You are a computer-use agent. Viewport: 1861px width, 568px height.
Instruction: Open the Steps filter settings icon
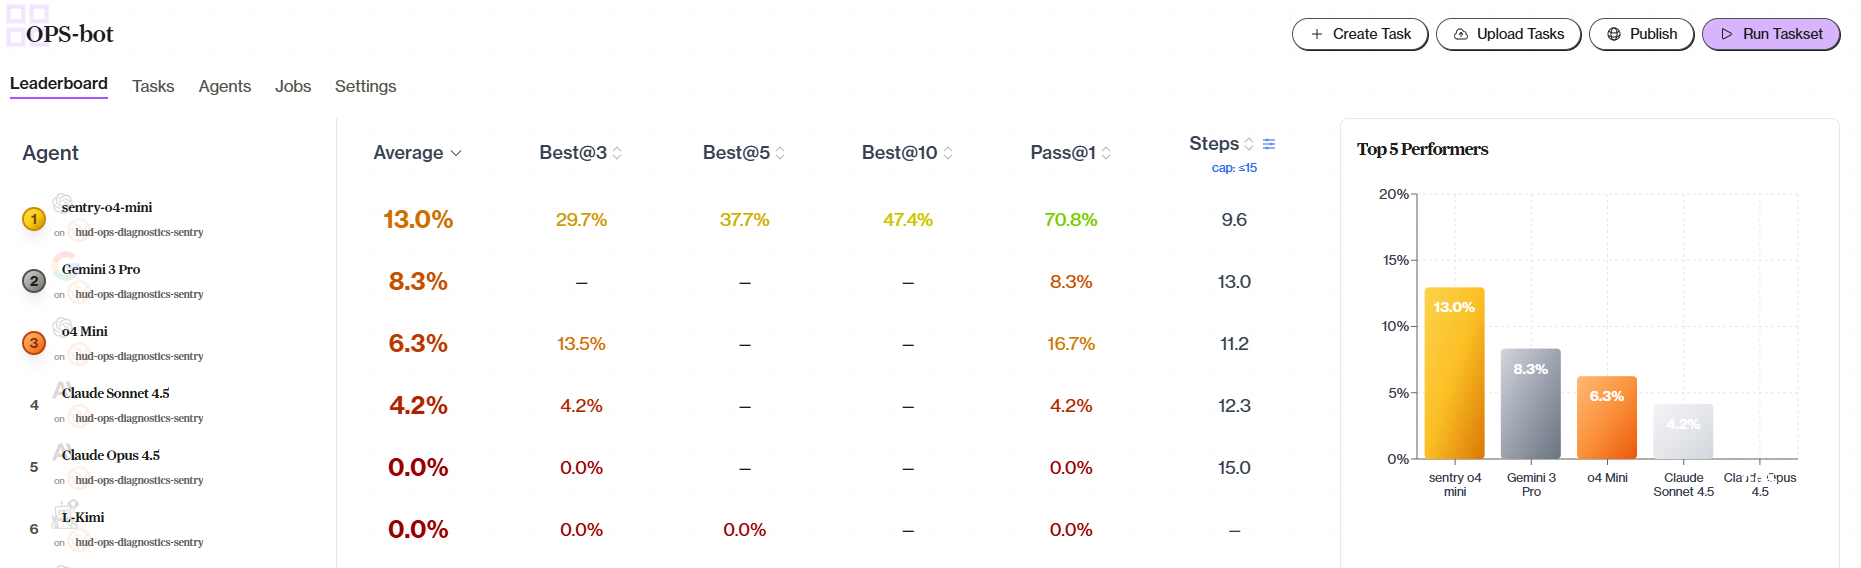point(1269,144)
